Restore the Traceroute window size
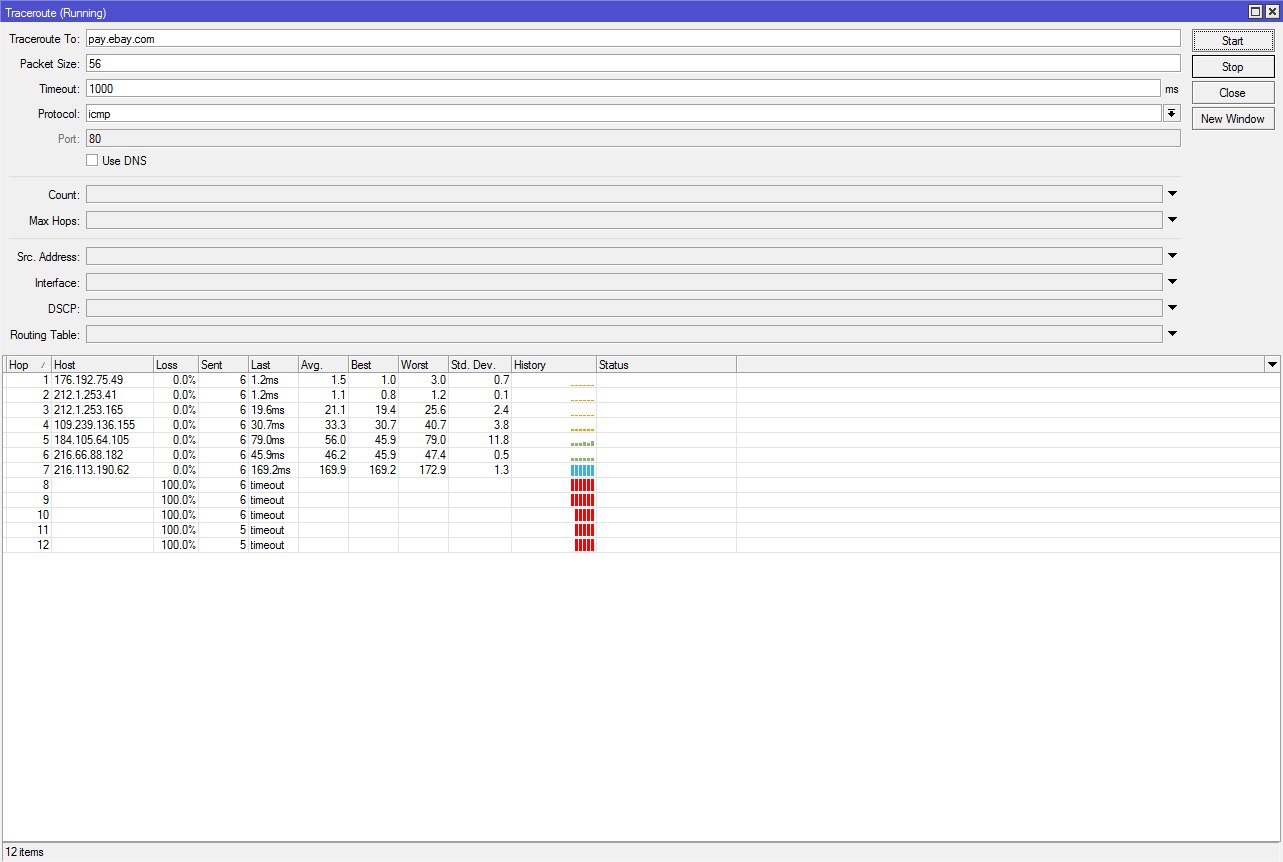This screenshot has height=862, width=1283. pos(1255,12)
